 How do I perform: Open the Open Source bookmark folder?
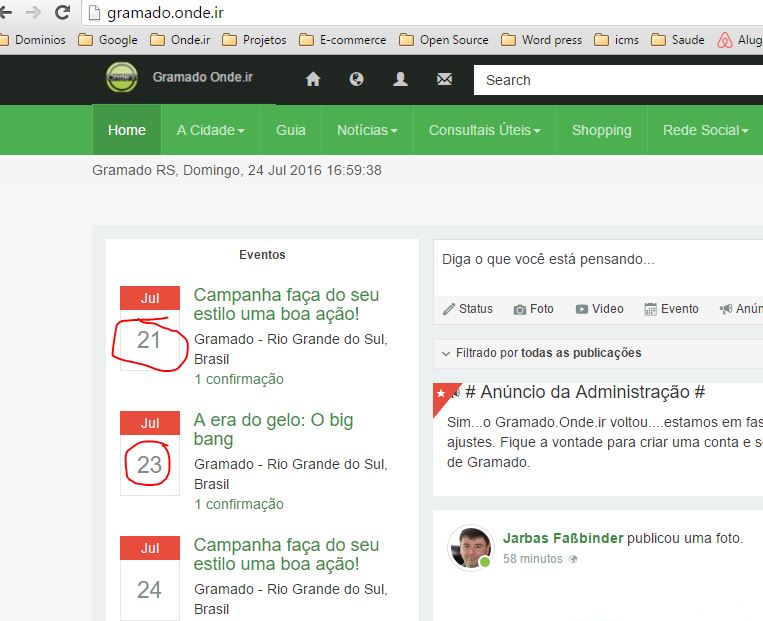(444, 40)
